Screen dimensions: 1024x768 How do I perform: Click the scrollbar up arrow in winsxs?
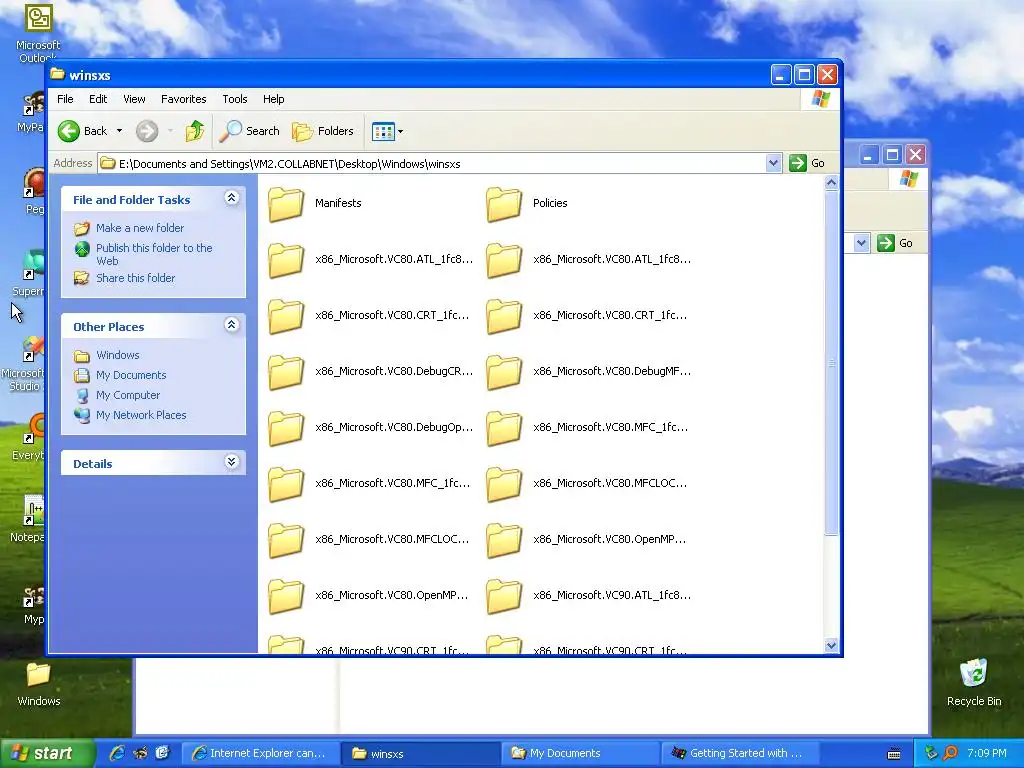831,183
